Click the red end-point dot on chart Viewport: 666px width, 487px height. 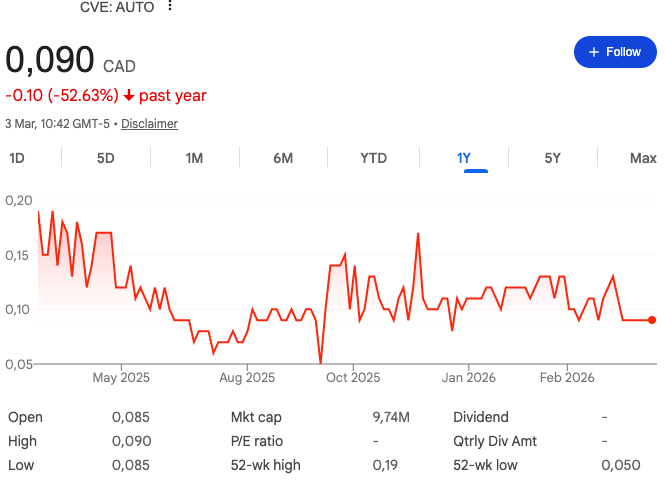[x=652, y=320]
